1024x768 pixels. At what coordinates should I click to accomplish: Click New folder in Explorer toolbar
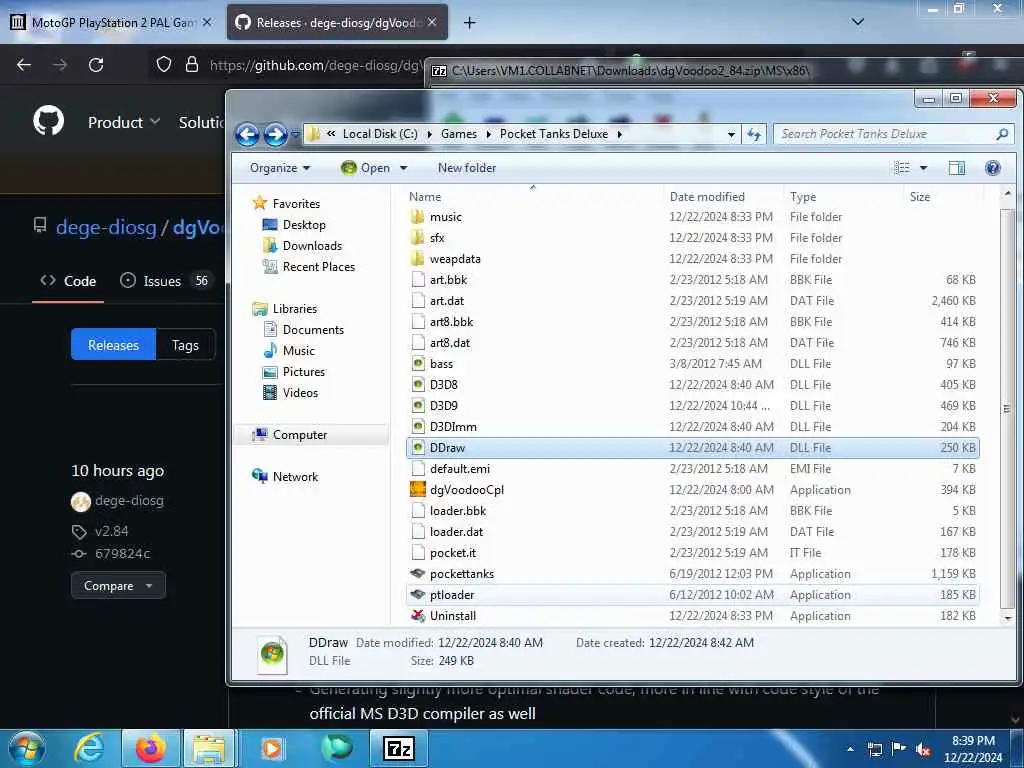[x=467, y=168]
